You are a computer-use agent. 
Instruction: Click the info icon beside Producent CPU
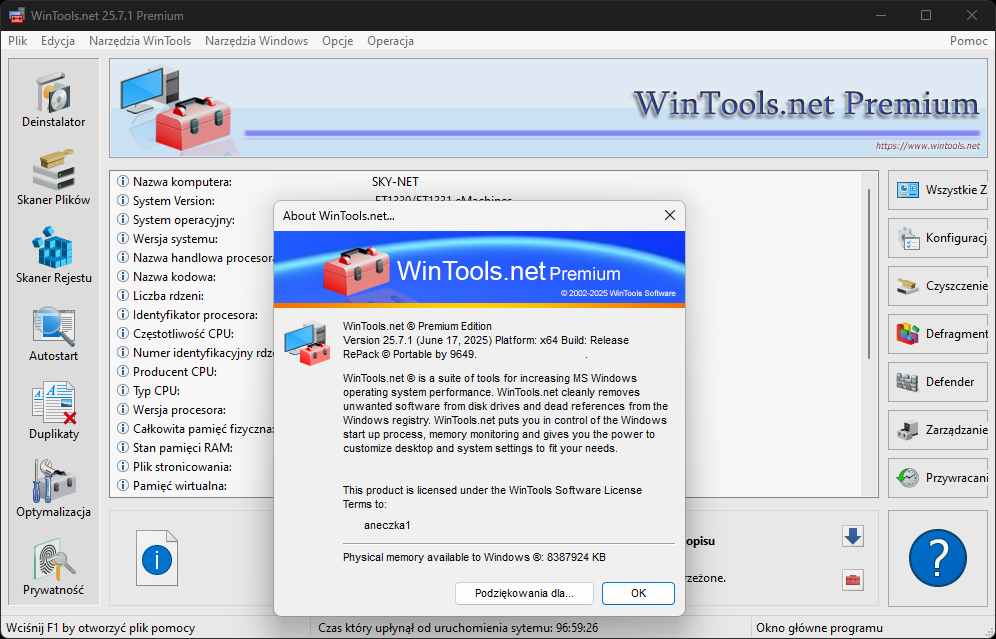123,372
